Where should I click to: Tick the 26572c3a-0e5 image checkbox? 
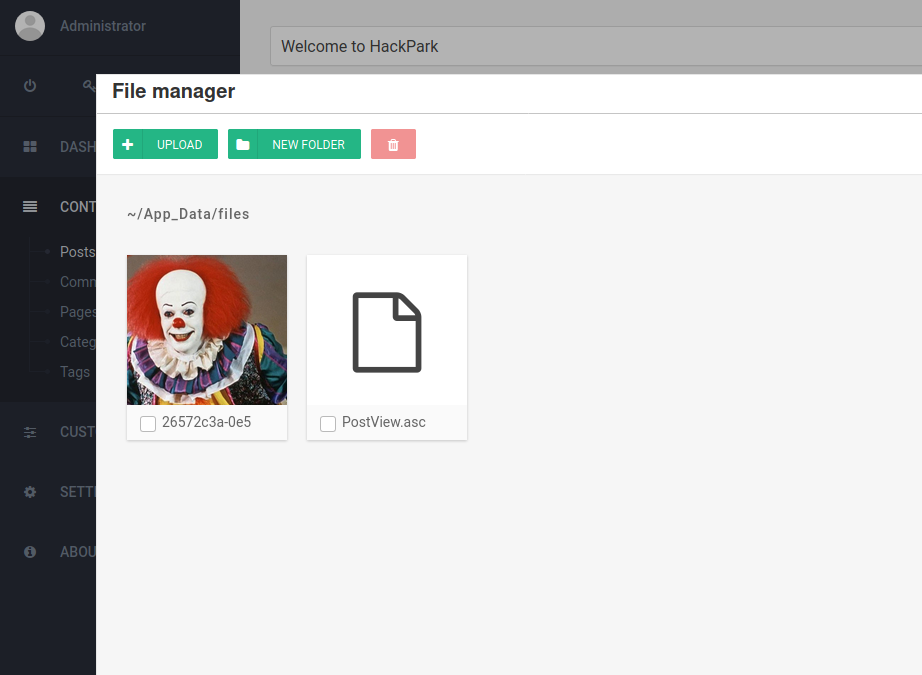tap(148, 423)
